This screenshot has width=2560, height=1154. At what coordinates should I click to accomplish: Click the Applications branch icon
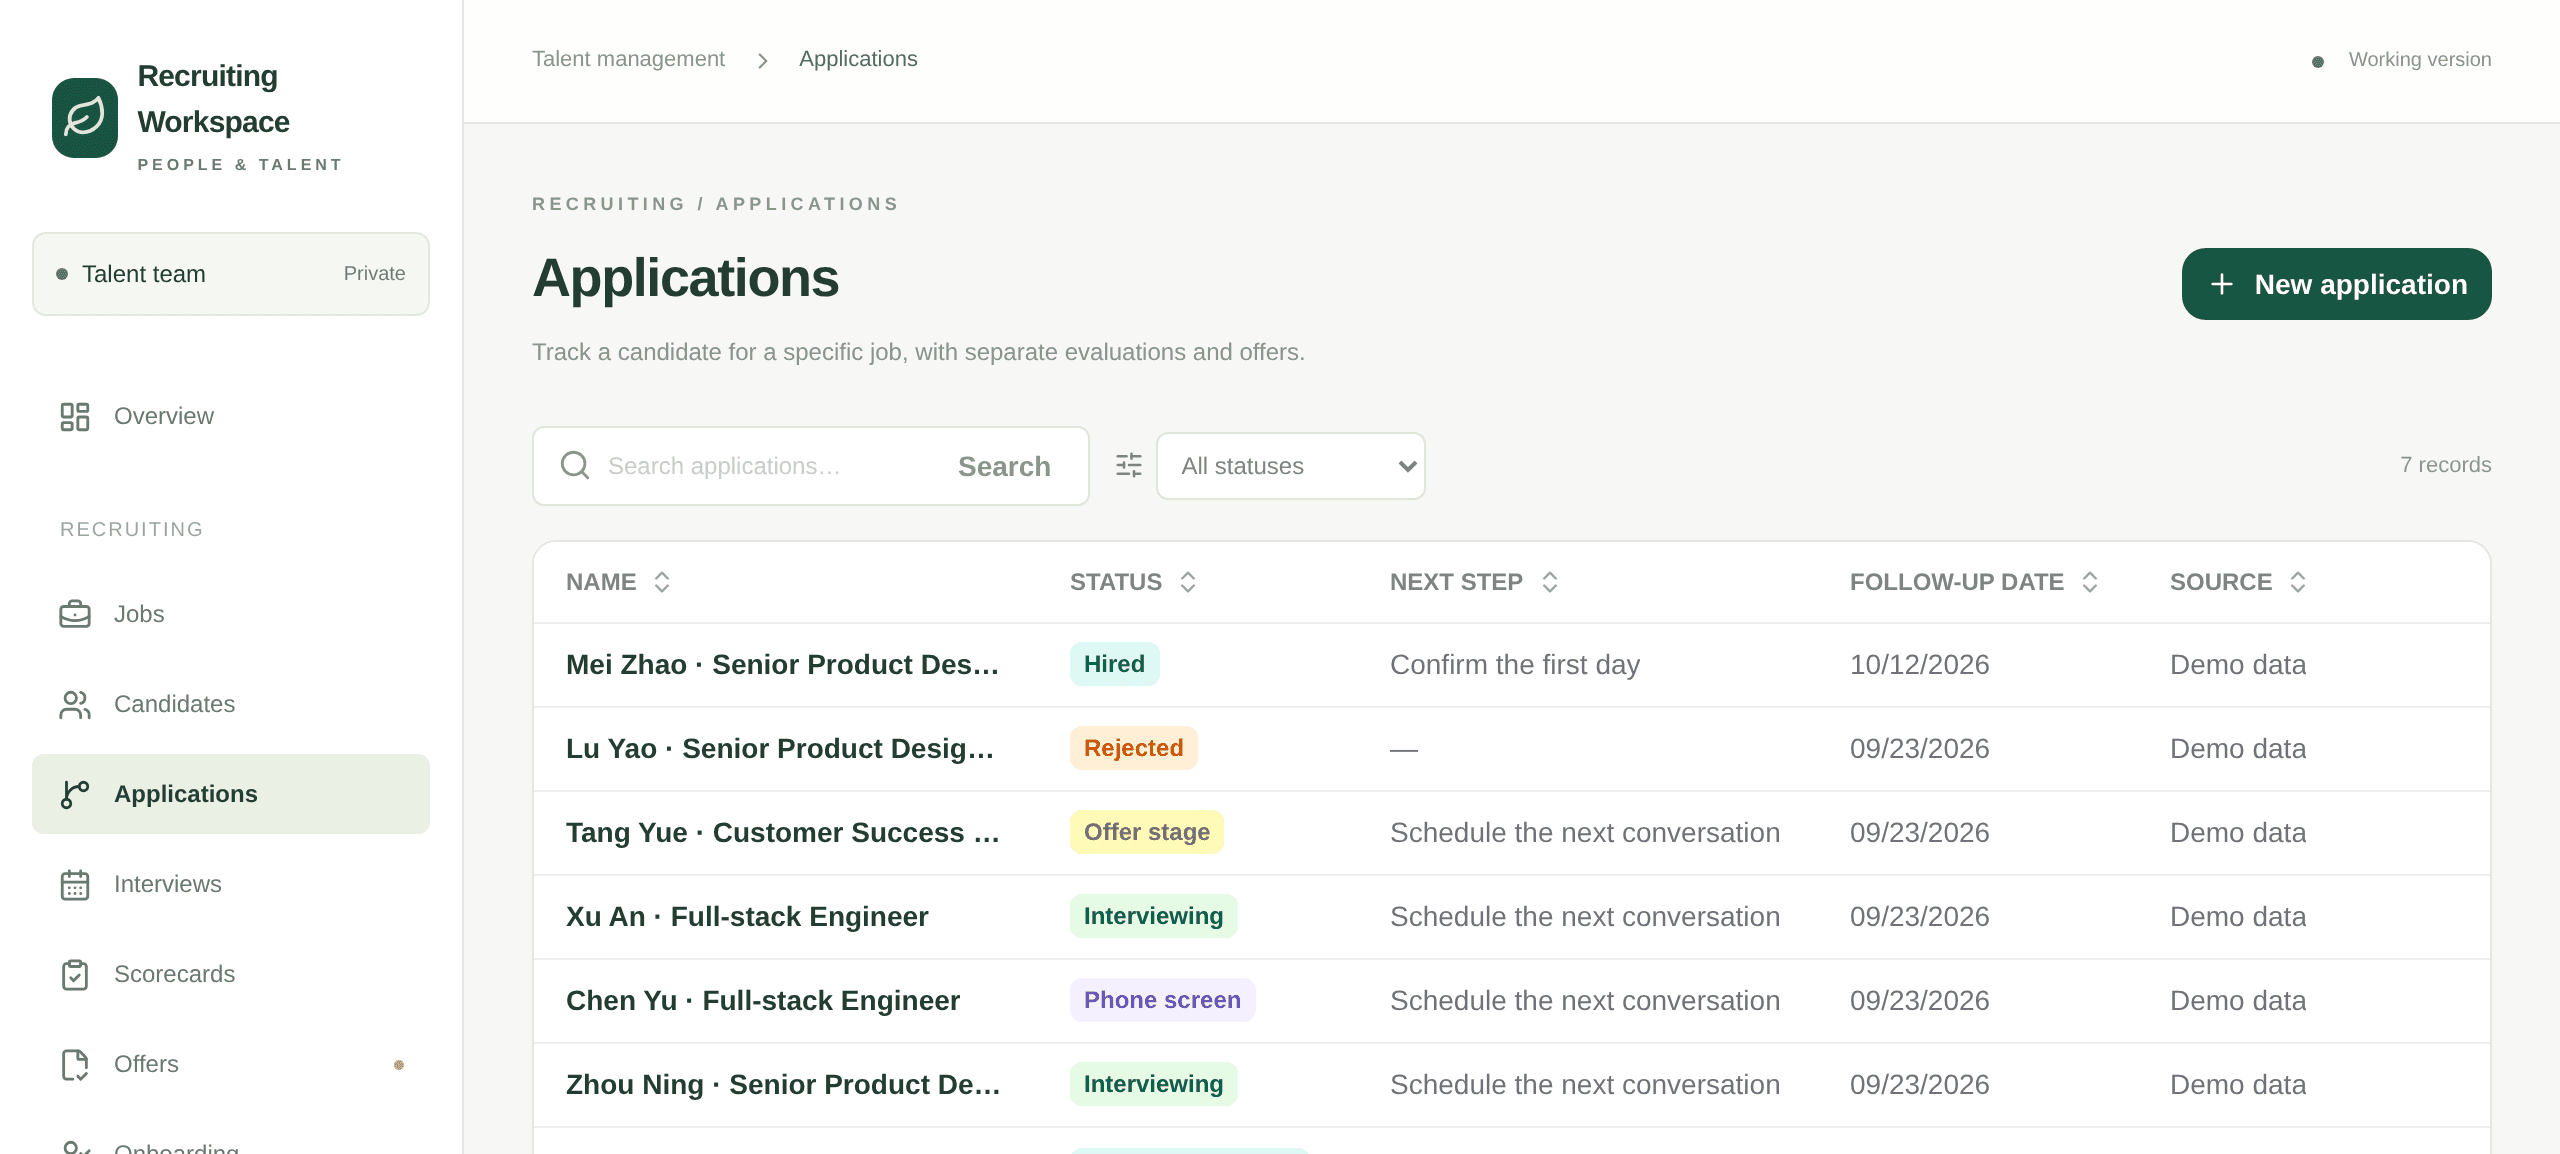(x=75, y=794)
